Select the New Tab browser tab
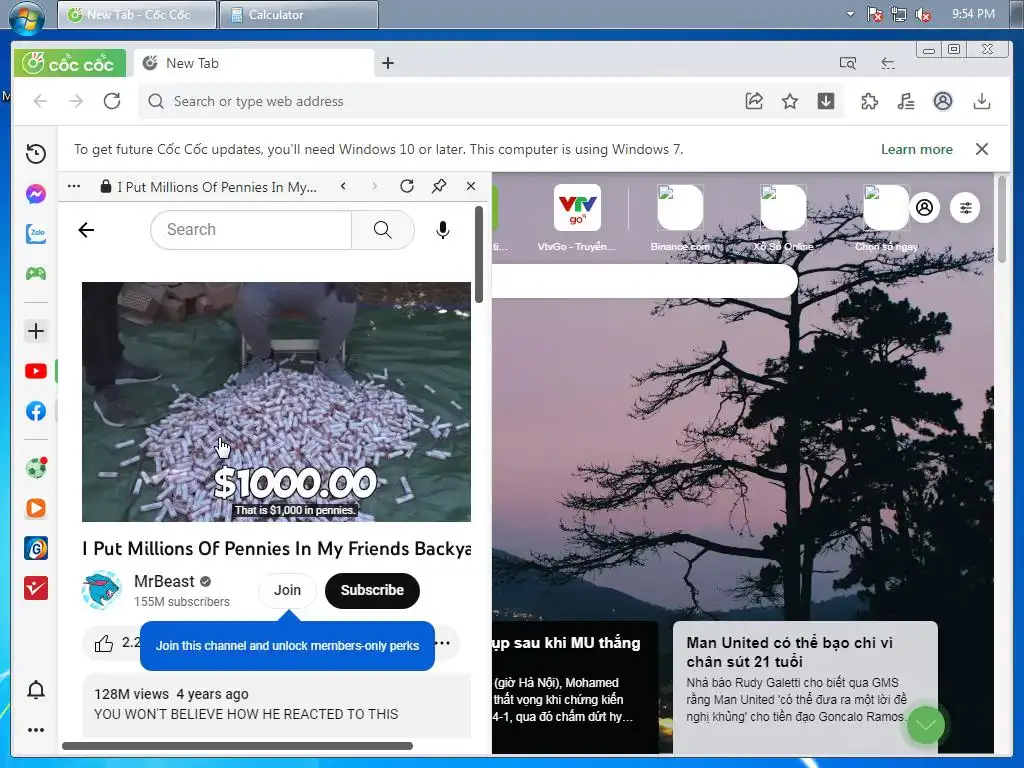The width and height of the screenshot is (1024, 768). tap(253, 63)
